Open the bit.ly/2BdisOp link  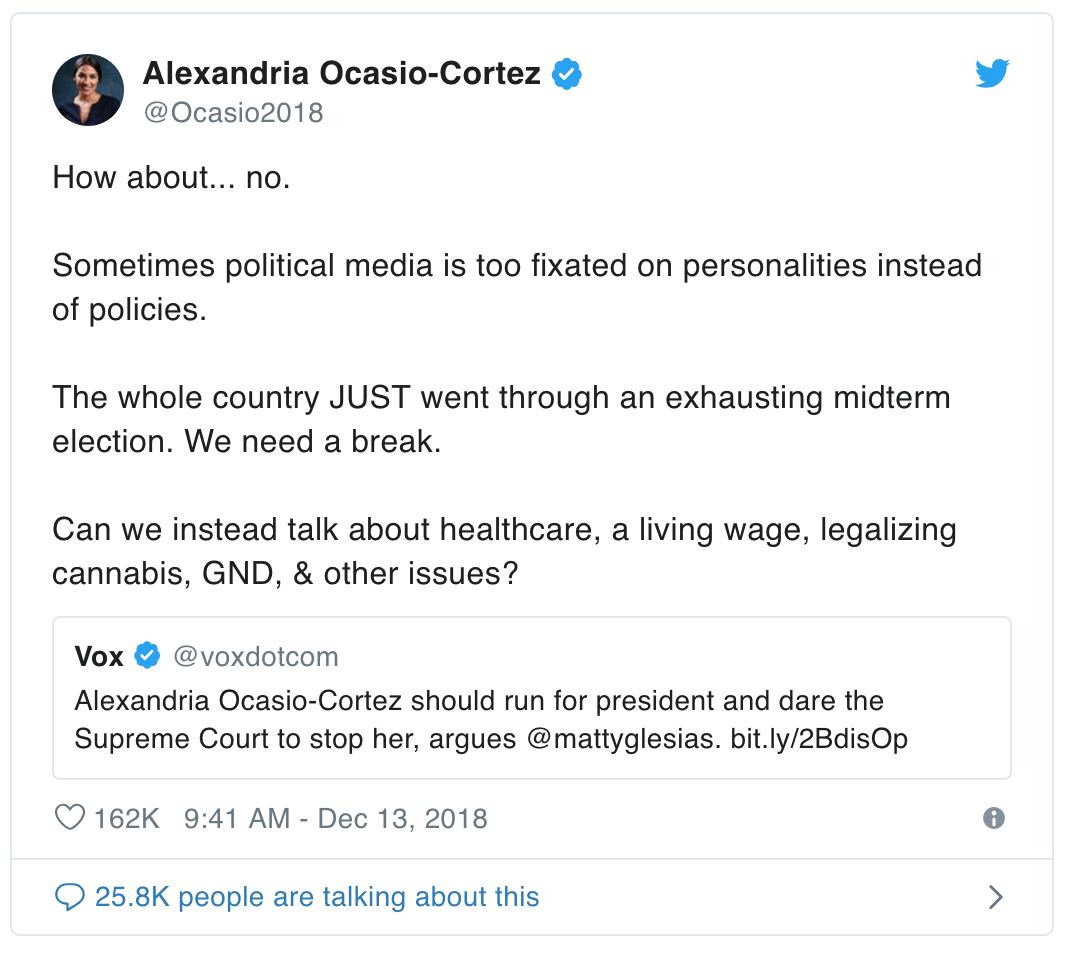[813, 741]
